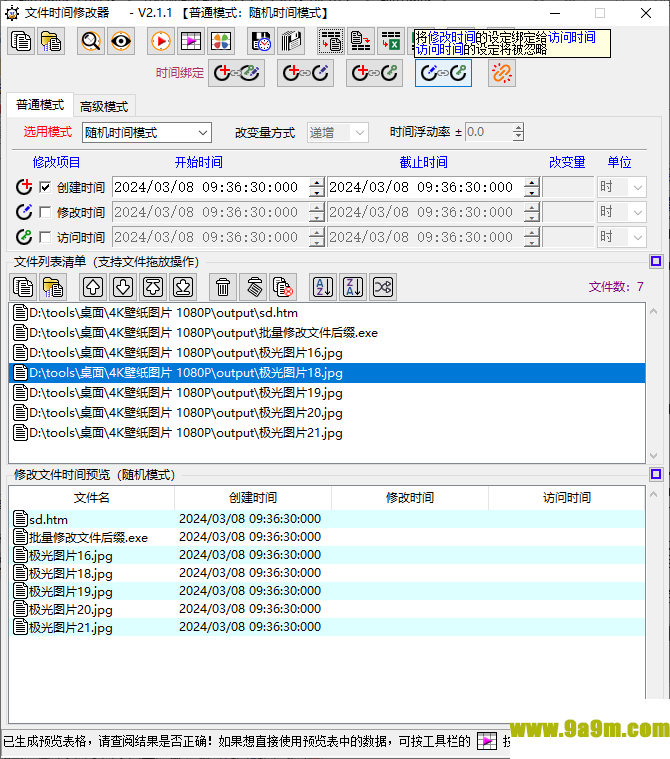Click the 时间浮动率 0.0 input field
The width and height of the screenshot is (670, 759).
click(x=489, y=132)
